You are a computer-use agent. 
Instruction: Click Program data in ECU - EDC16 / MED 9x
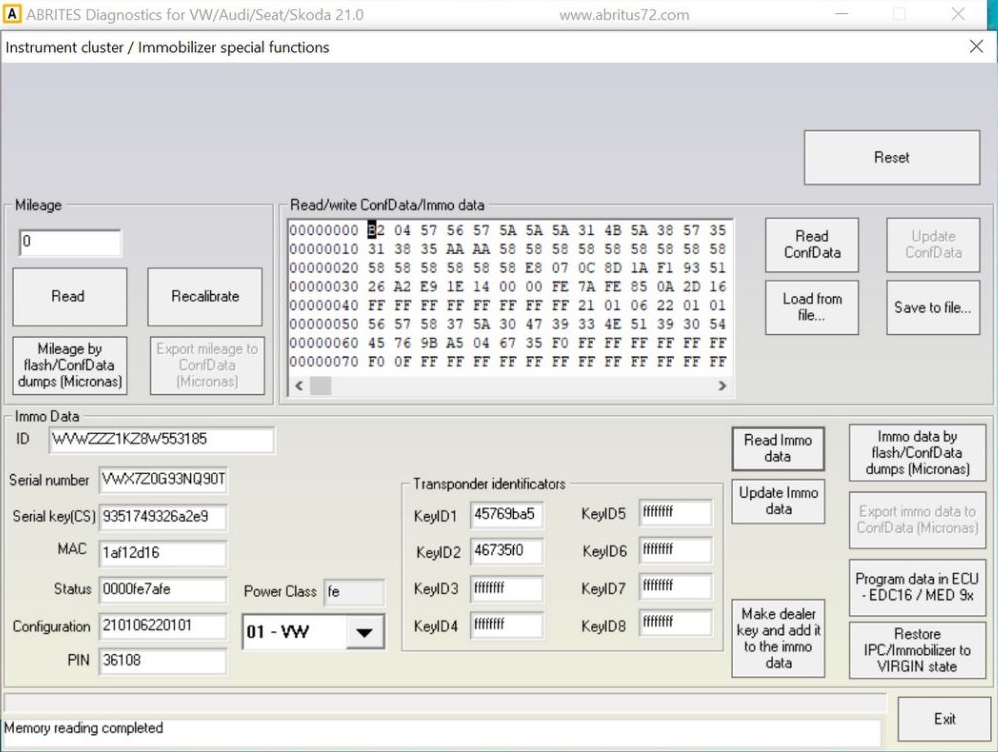(917, 587)
